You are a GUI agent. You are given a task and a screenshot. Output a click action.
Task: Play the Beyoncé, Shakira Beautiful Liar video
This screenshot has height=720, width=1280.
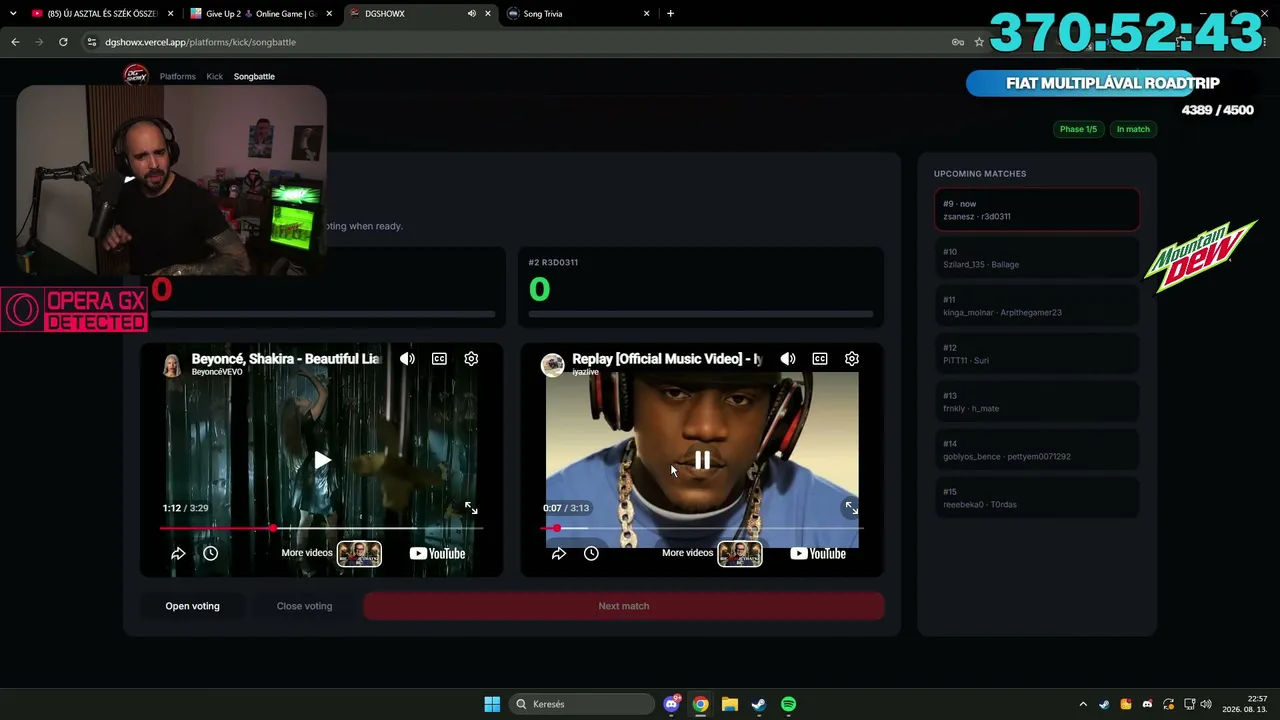pyautogui.click(x=322, y=460)
